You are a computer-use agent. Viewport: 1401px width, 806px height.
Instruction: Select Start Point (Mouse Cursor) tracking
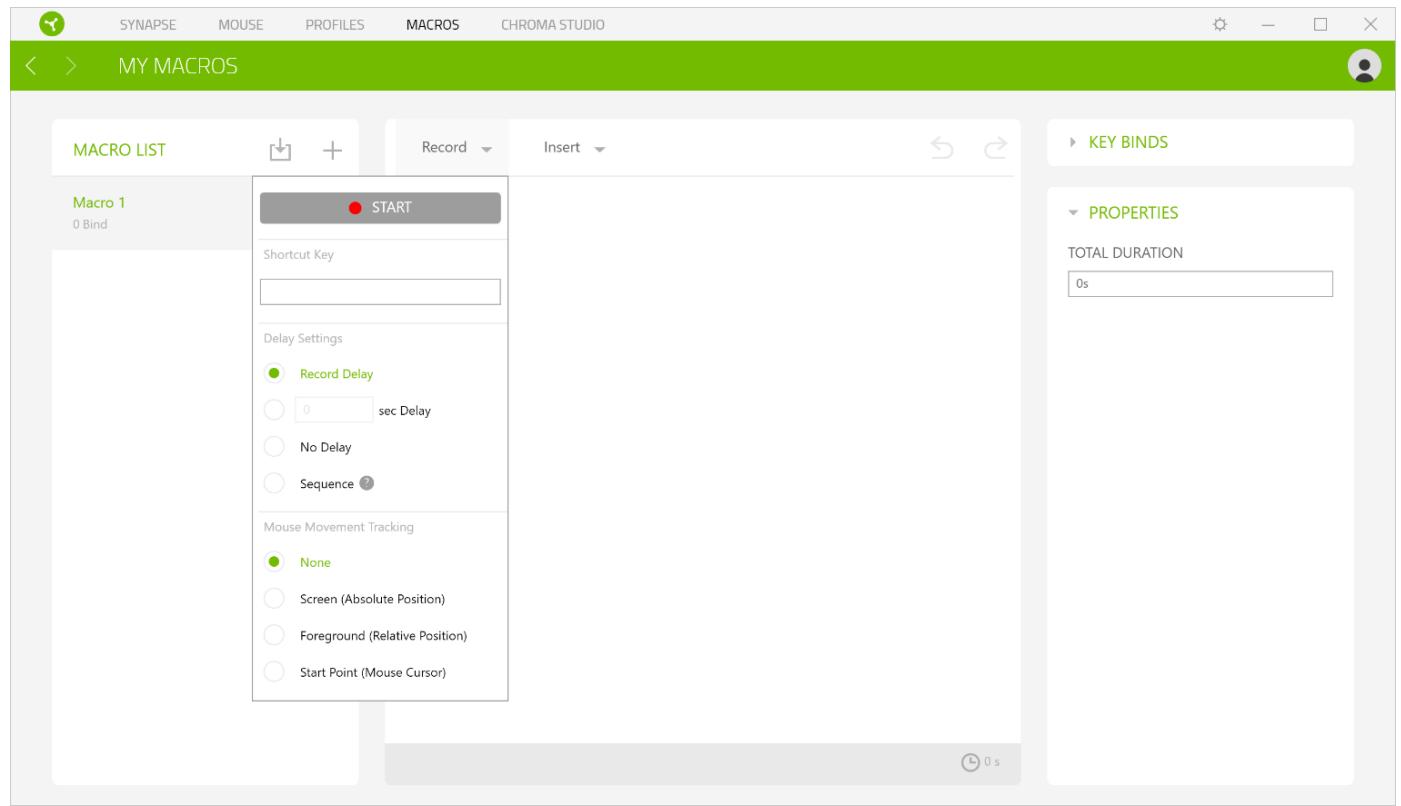273,672
